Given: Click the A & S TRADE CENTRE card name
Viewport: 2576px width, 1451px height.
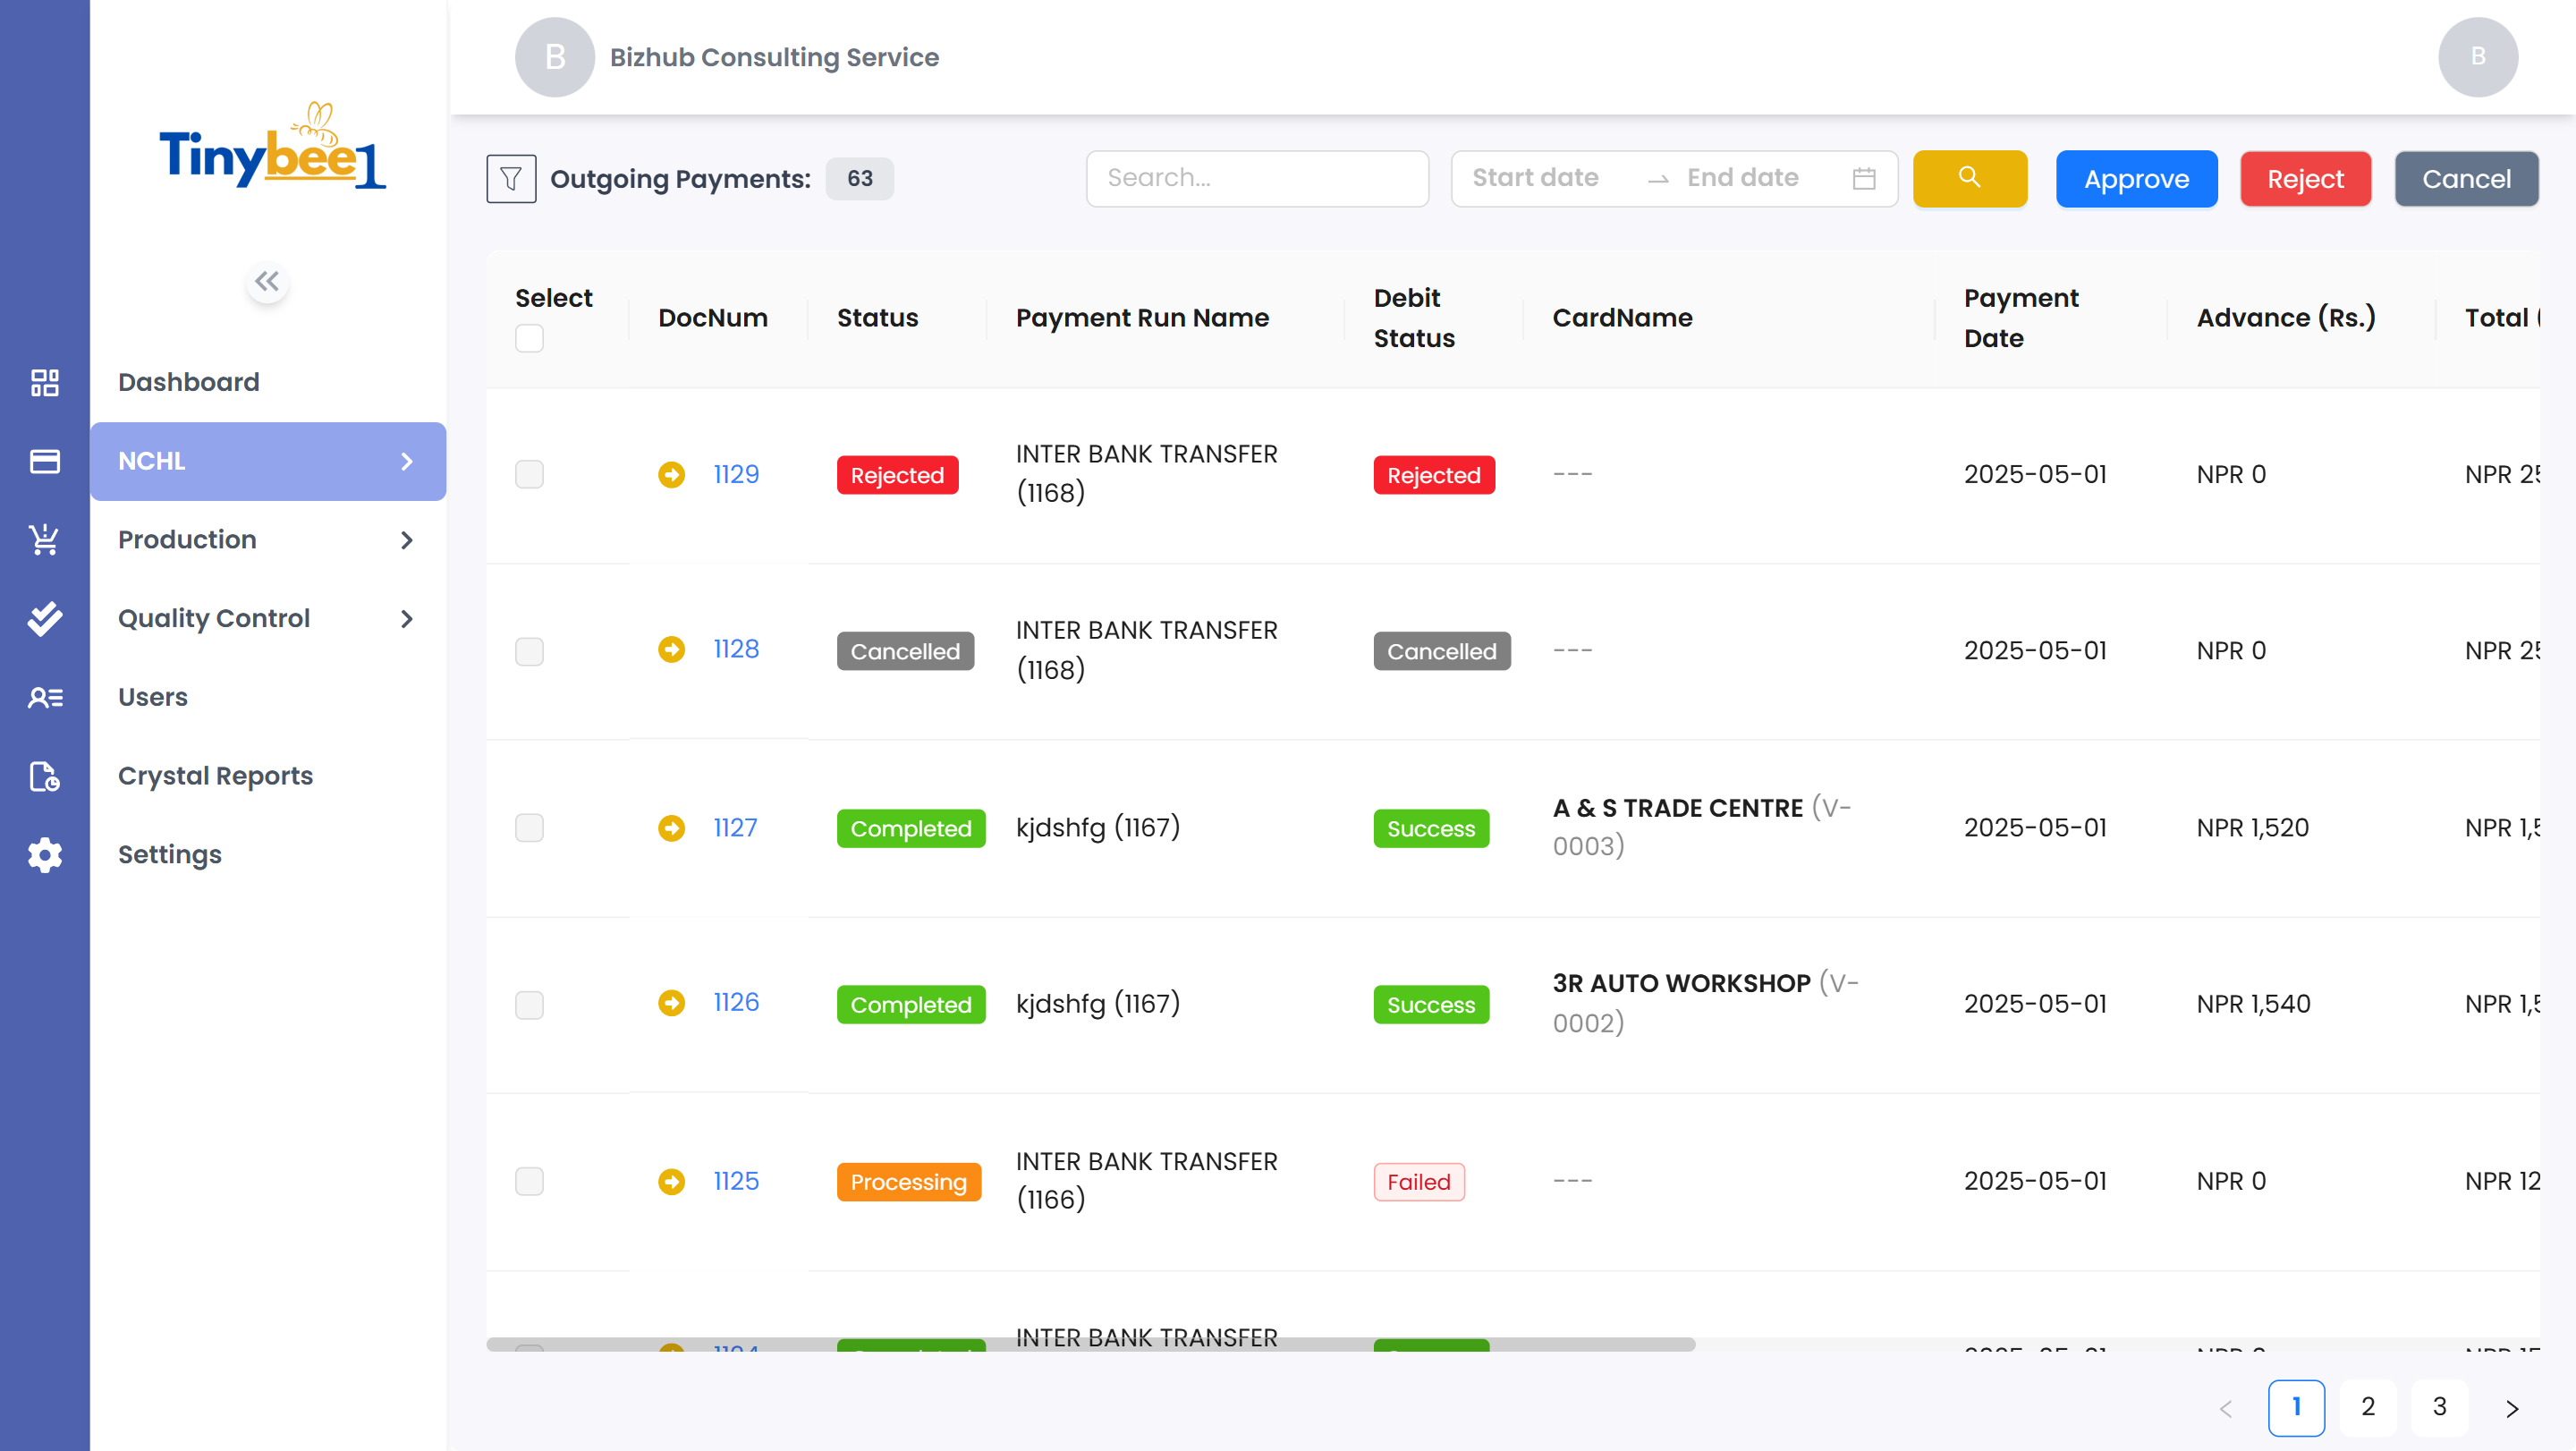Looking at the screenshot, I should [1677, 808].
